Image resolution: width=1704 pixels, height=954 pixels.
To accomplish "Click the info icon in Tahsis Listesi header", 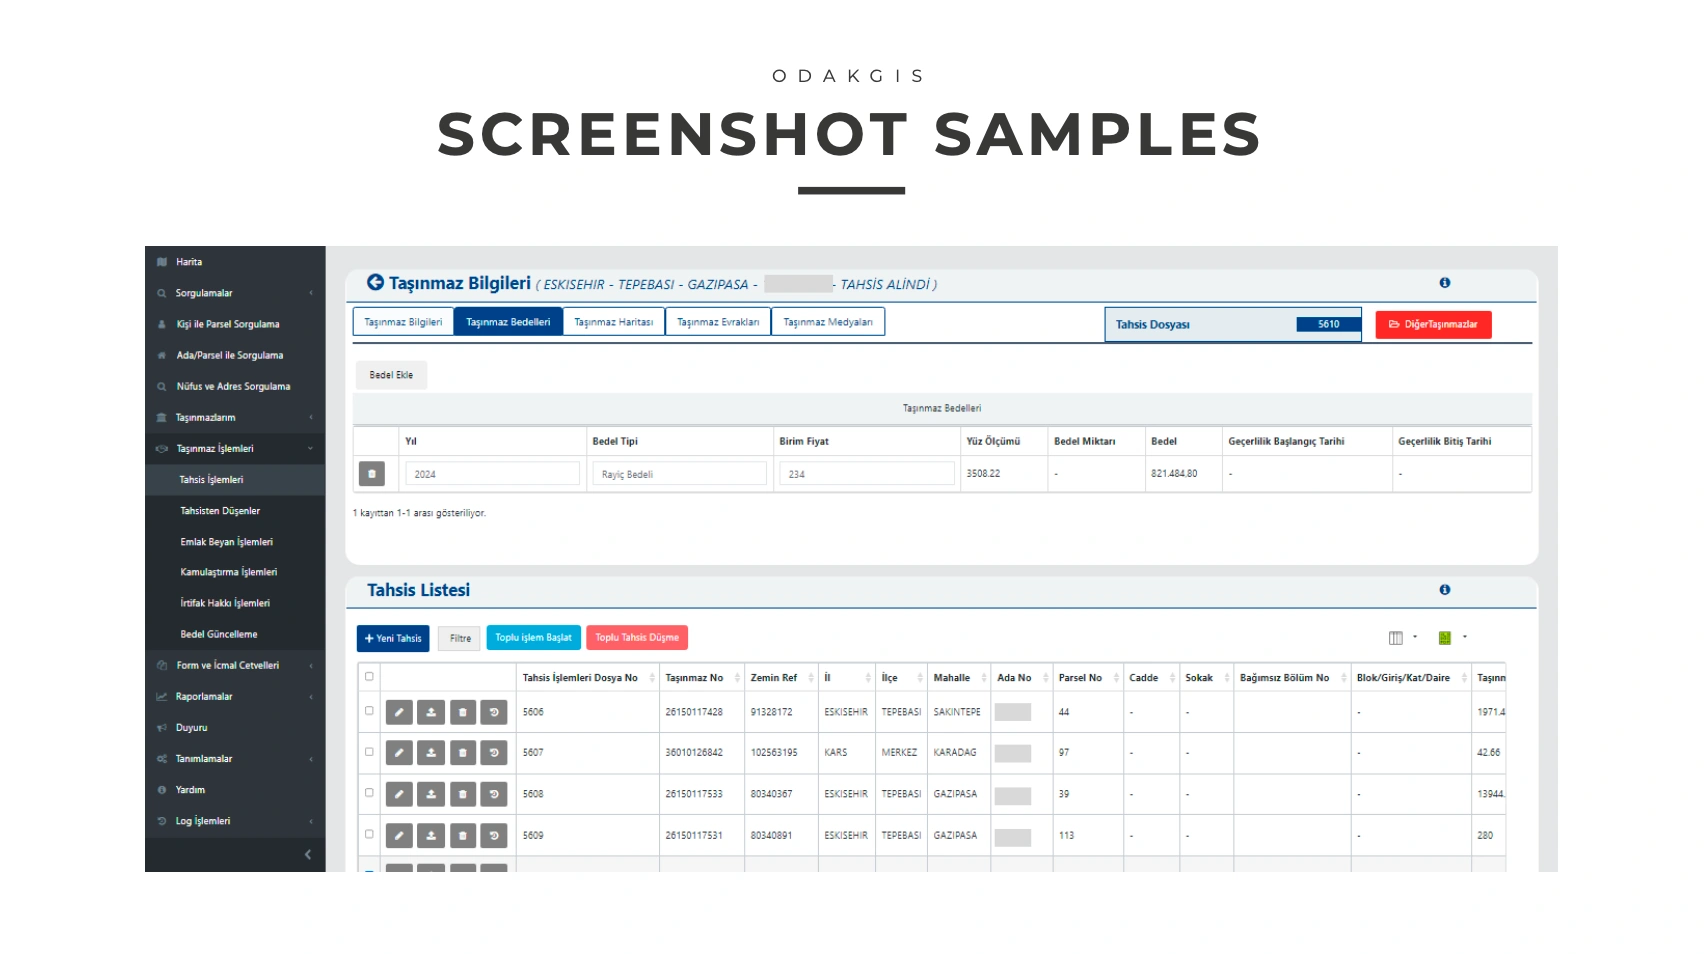I will point(1444,590).
